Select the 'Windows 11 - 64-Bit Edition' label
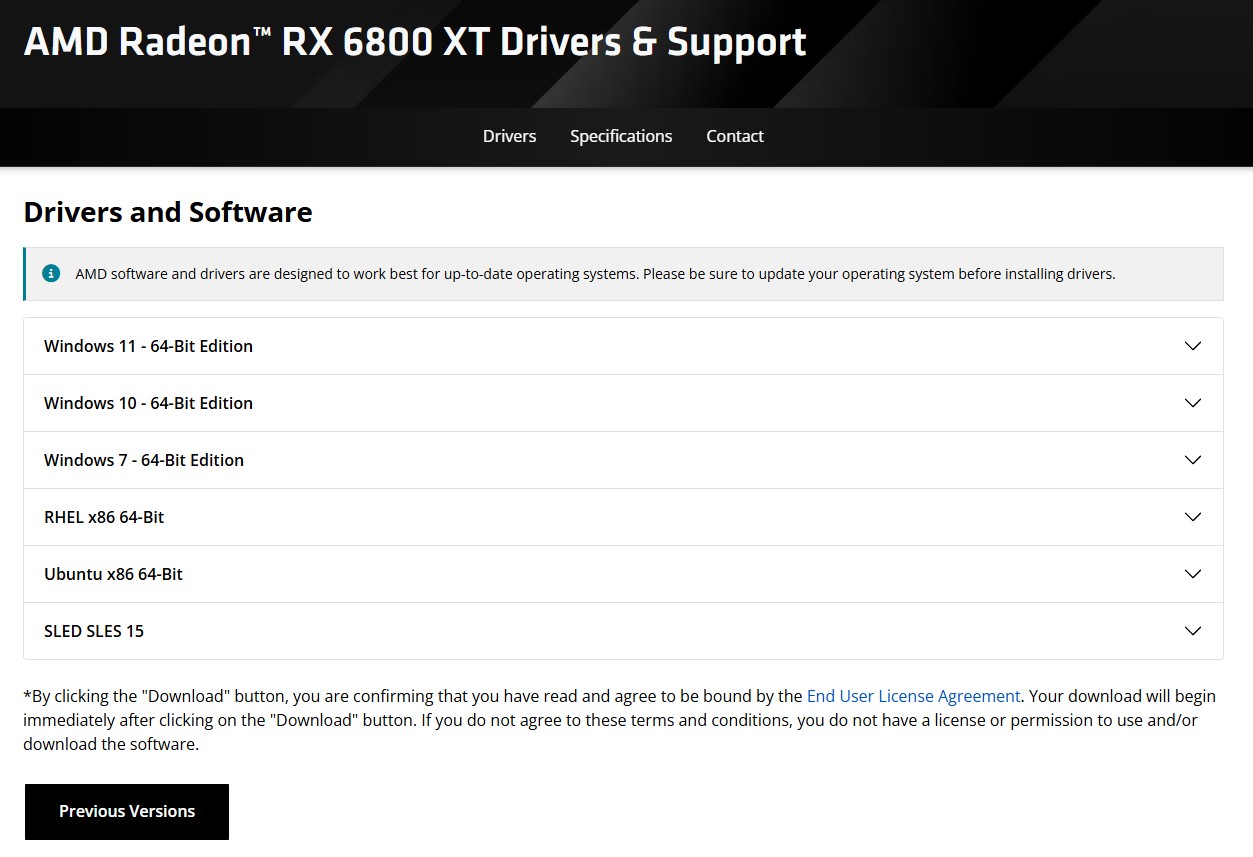Viewport: 1253px width, 857px height. click(148, 346)
